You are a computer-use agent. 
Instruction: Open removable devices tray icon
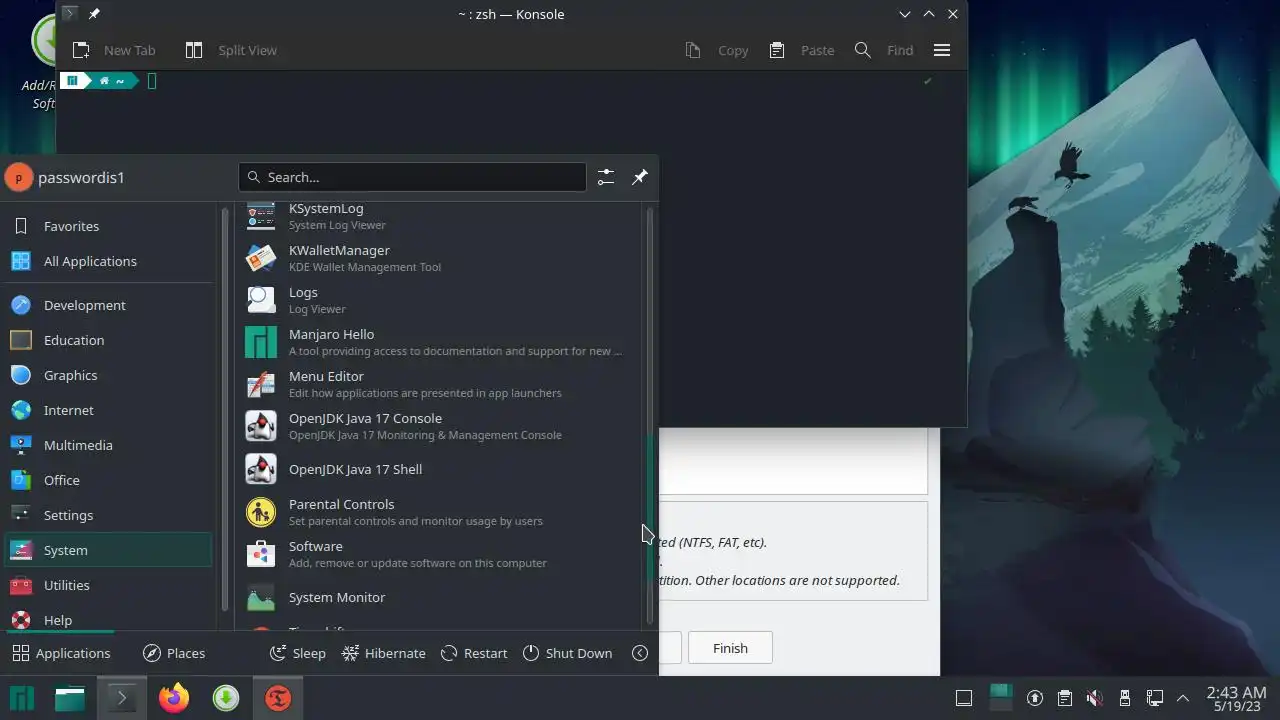coord(1125,698)
